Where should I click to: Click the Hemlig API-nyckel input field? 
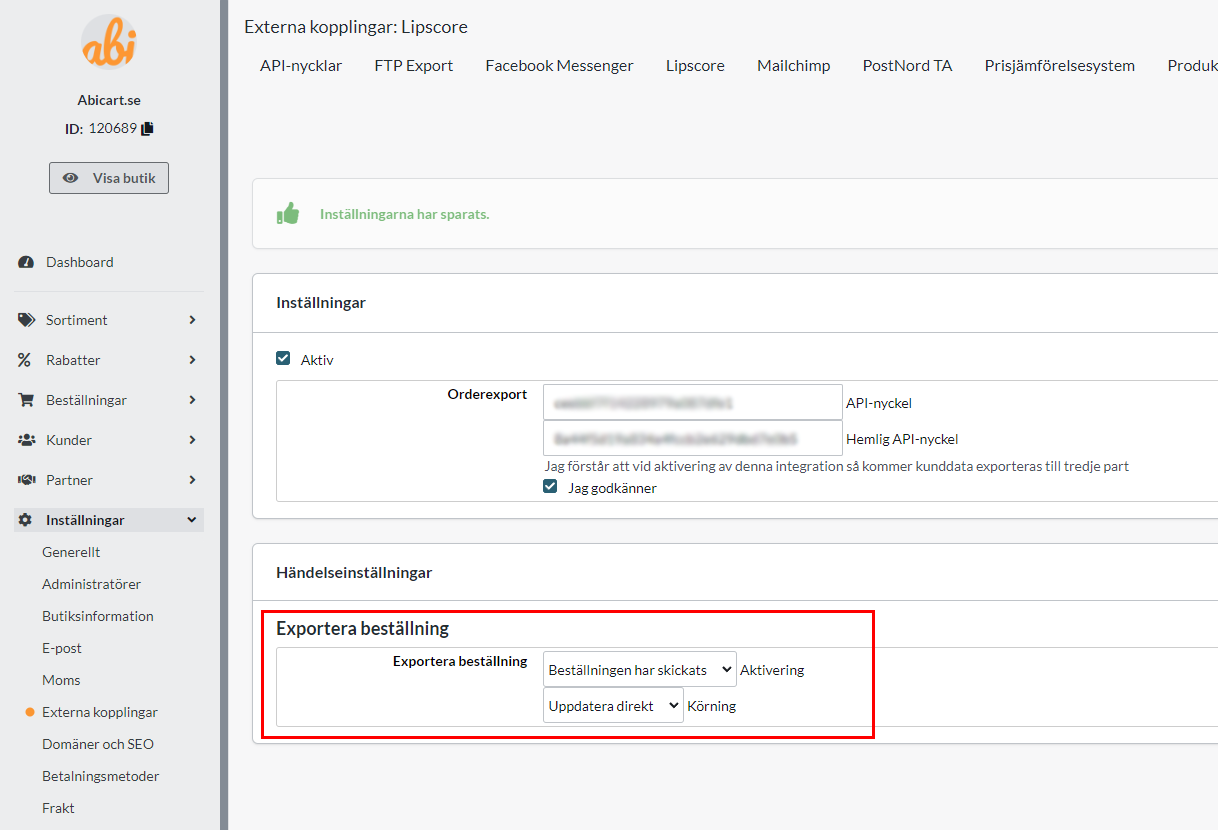pyautogui.click(x=692, y=438)
